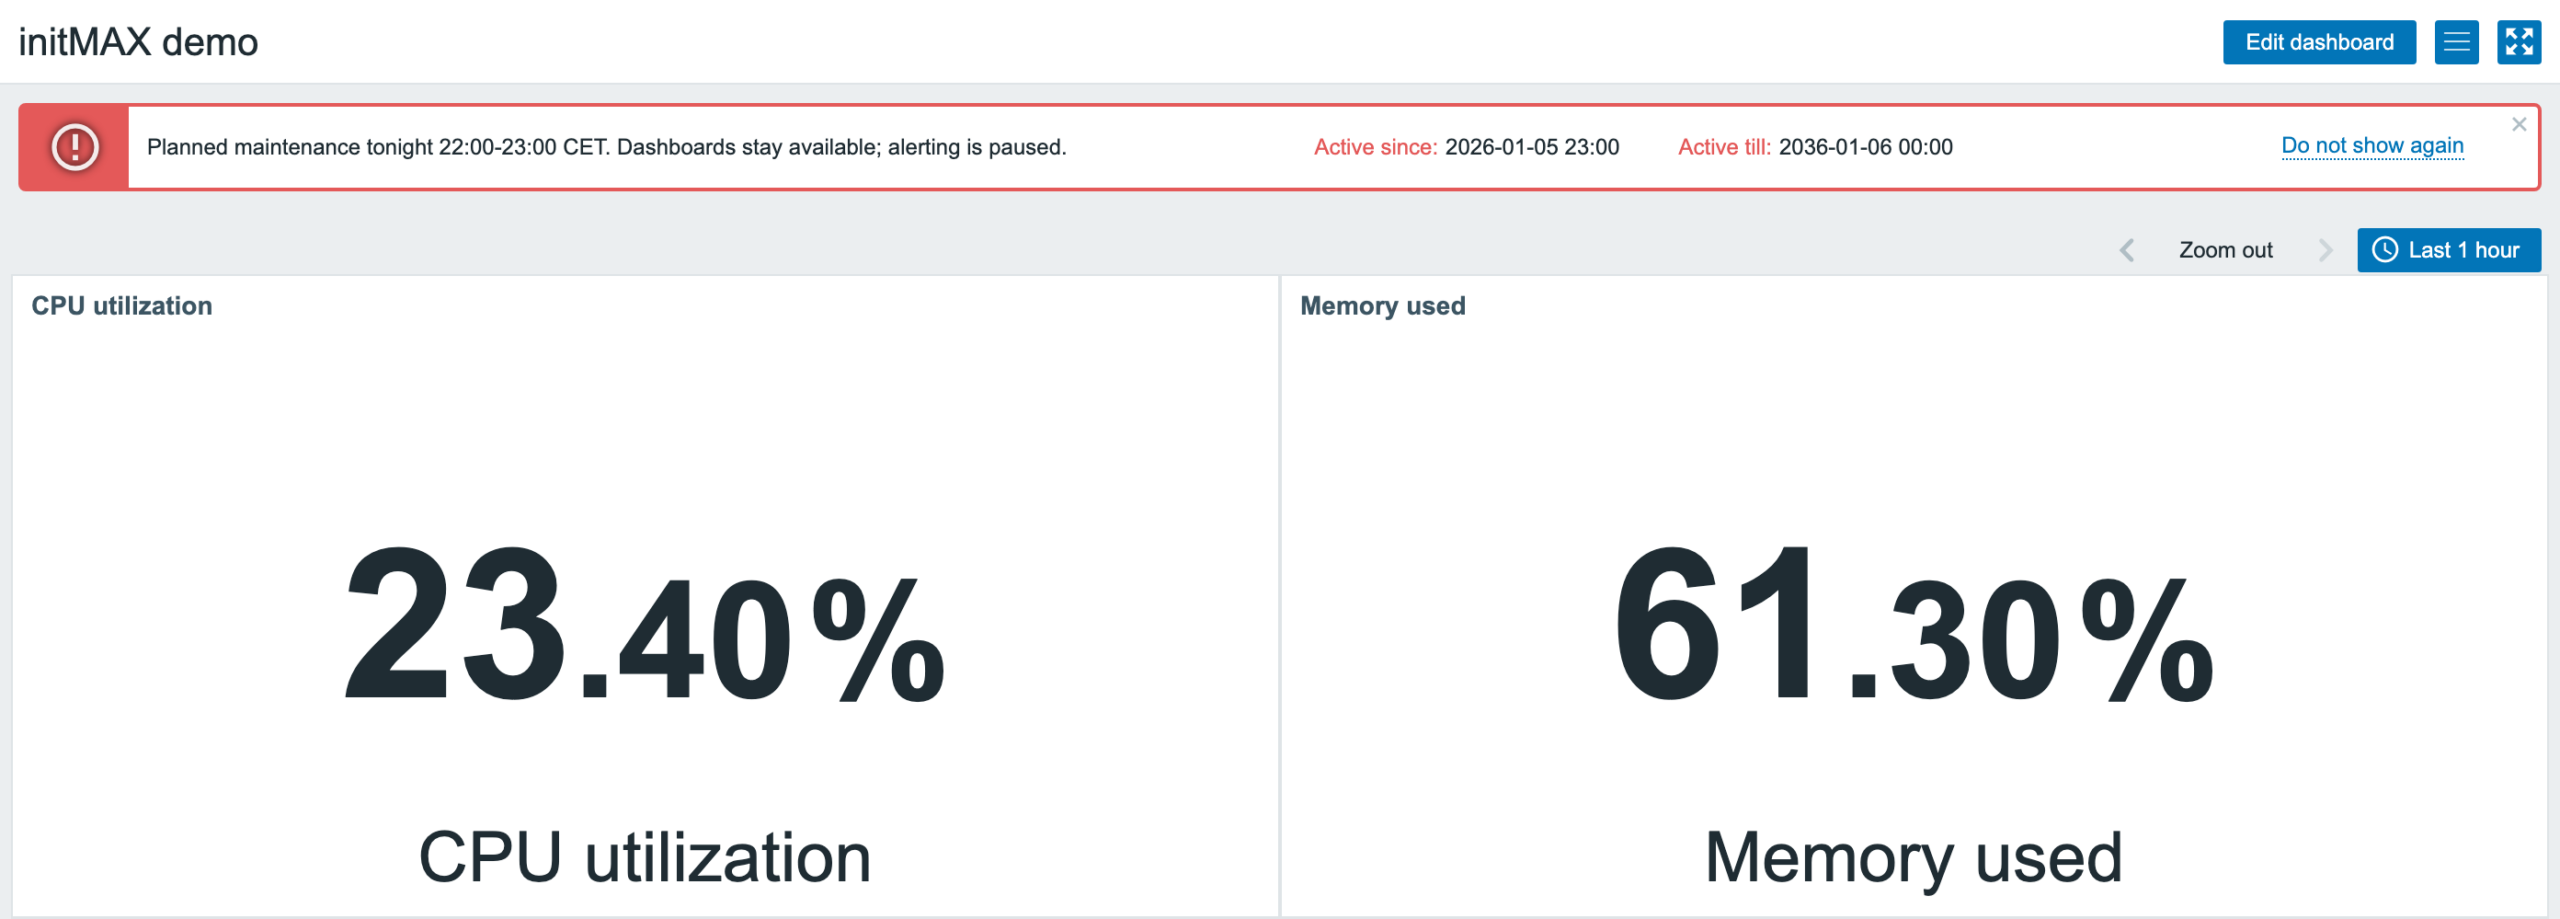Click Zoom out for the time range
The image size is (2560, 919).
pos(2225,250)
